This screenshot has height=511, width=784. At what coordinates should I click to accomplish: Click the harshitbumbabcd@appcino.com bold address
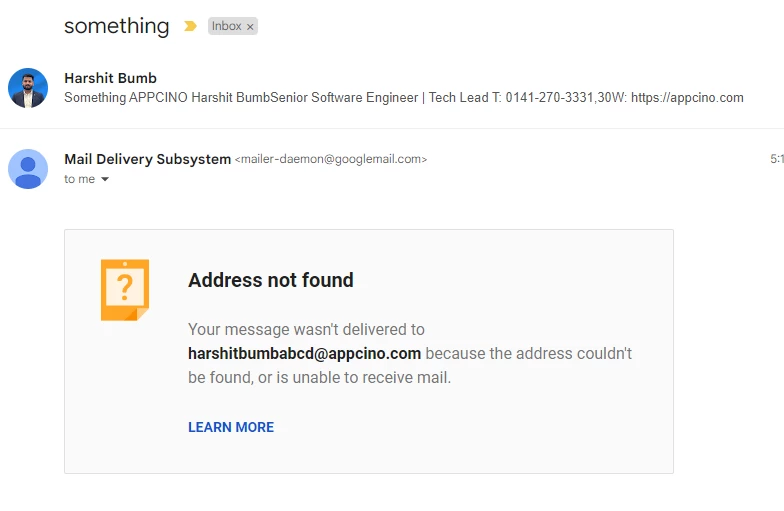[304, 354]
